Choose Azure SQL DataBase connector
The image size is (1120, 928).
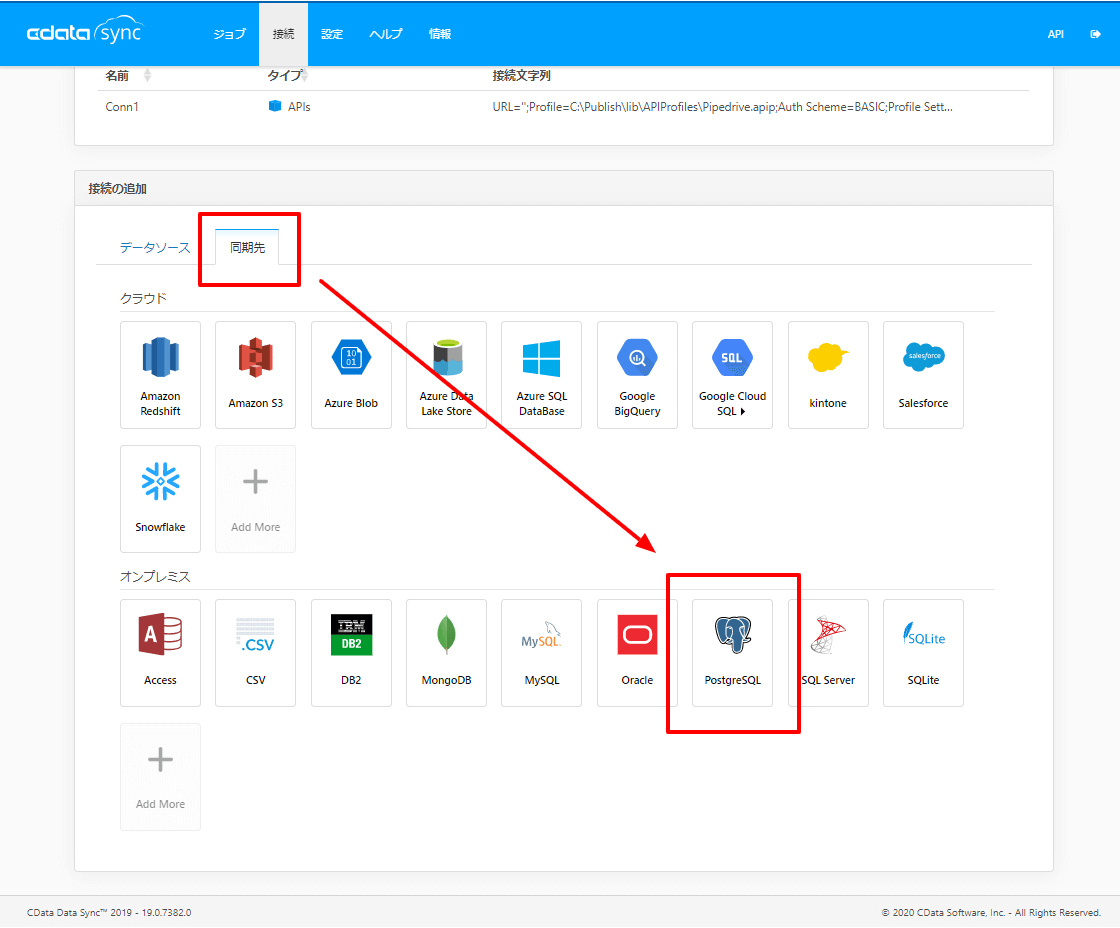[541, 375]
